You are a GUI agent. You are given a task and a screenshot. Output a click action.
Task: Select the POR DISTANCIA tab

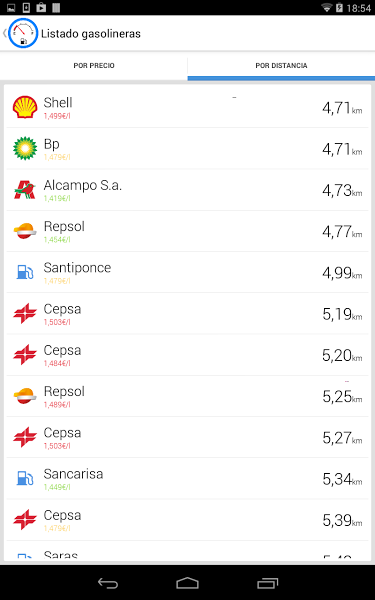coord(281,65)
